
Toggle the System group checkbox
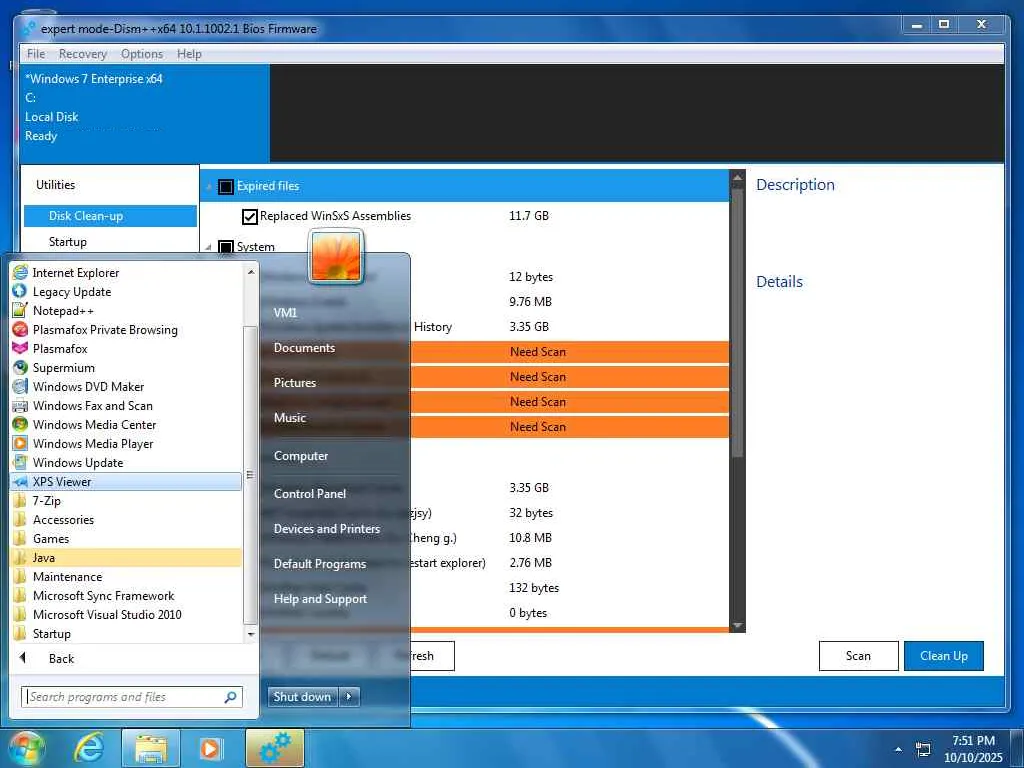click(225, 247)
